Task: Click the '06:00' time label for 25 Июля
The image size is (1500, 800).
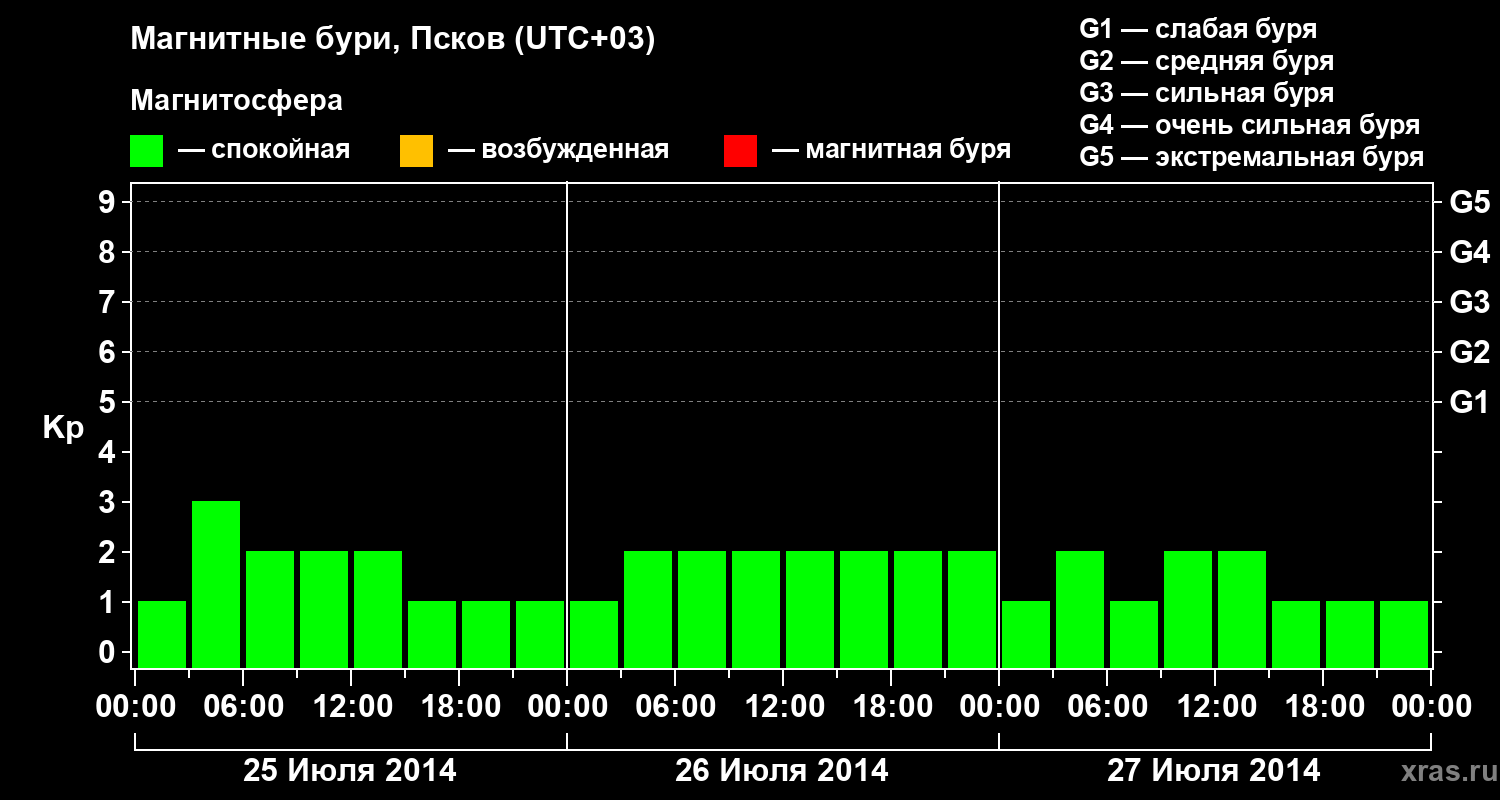Action: pos(243,707)
